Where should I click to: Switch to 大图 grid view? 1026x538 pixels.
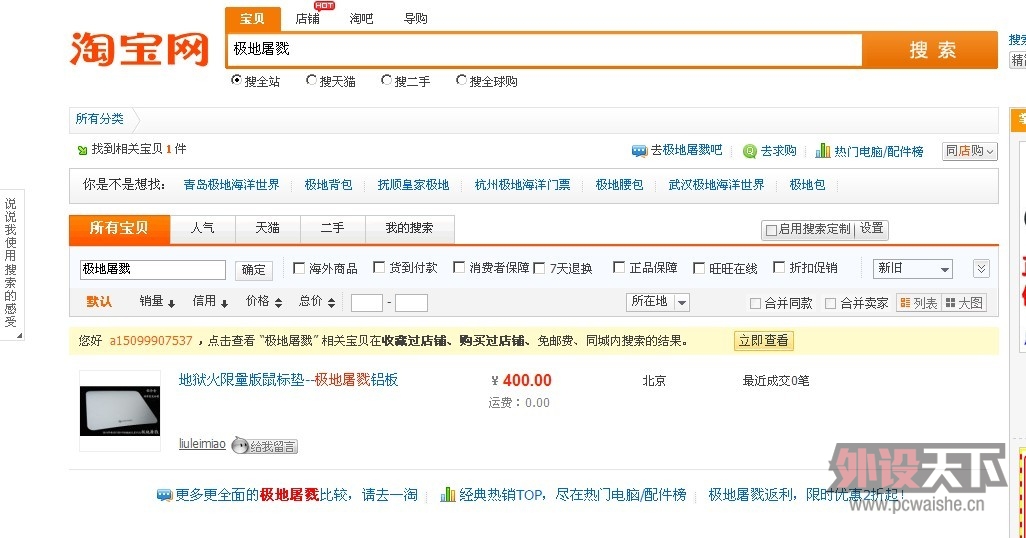964,303
